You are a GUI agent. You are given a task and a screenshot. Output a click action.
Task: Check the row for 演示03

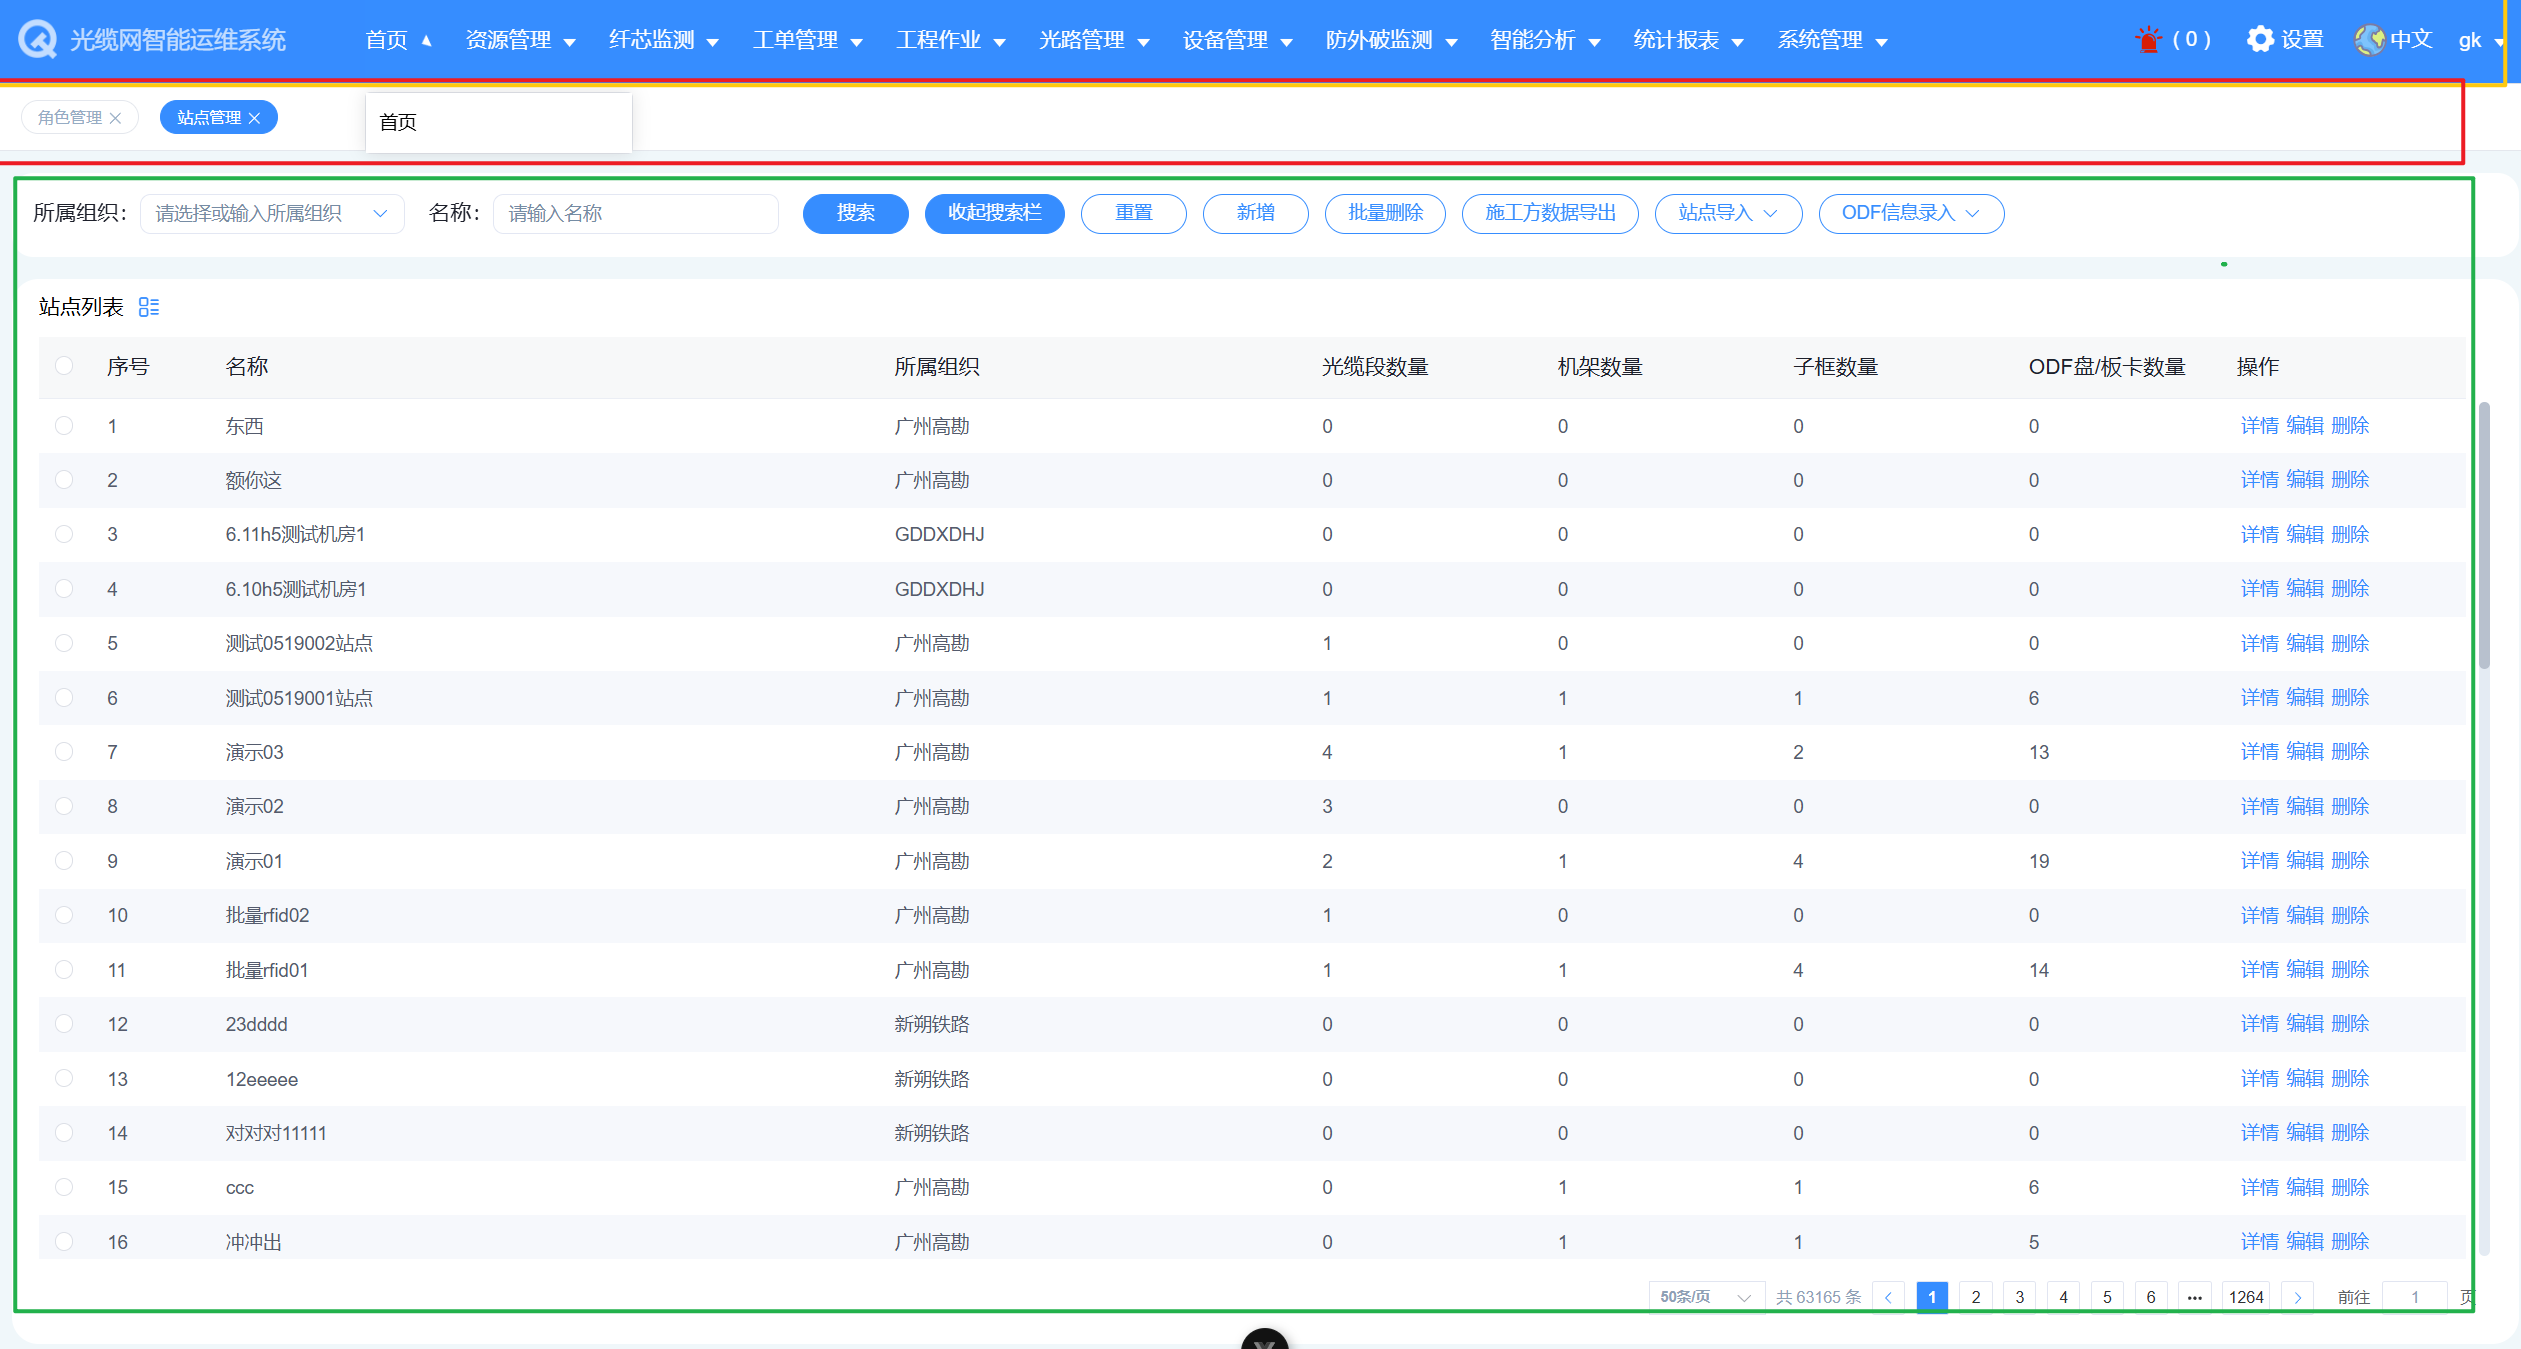64,752
